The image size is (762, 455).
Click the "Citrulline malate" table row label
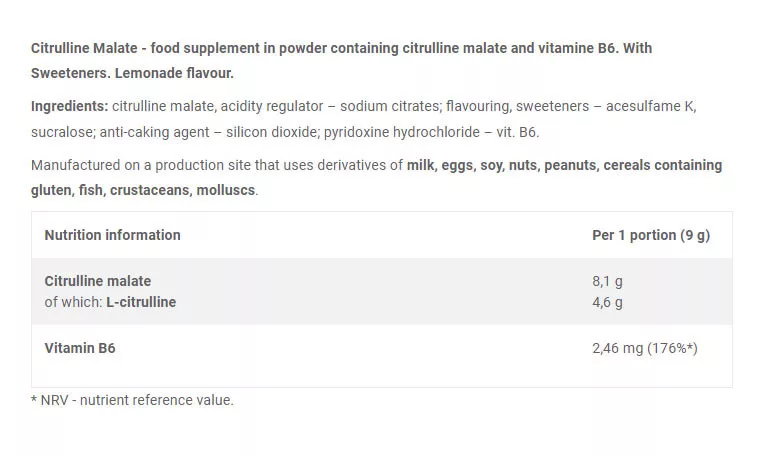97,281
